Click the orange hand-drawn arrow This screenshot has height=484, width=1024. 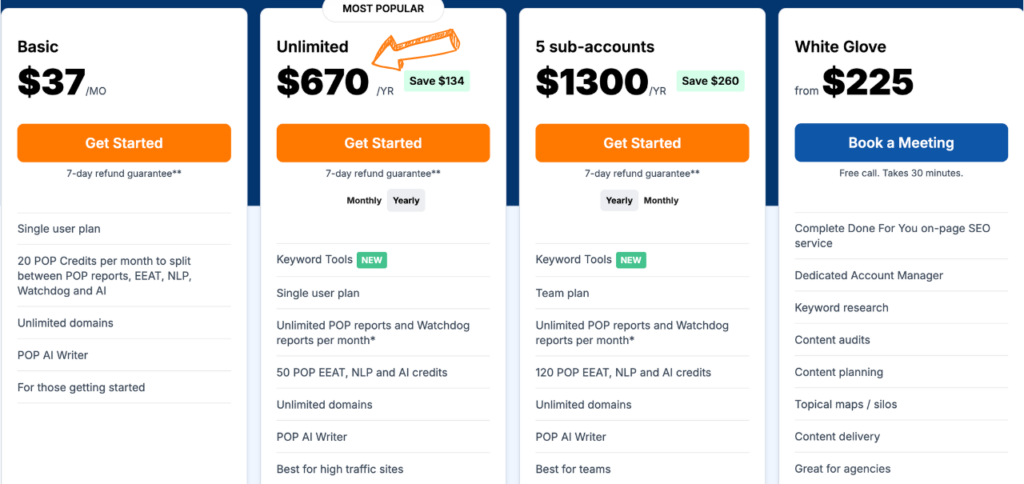[417, 48]
